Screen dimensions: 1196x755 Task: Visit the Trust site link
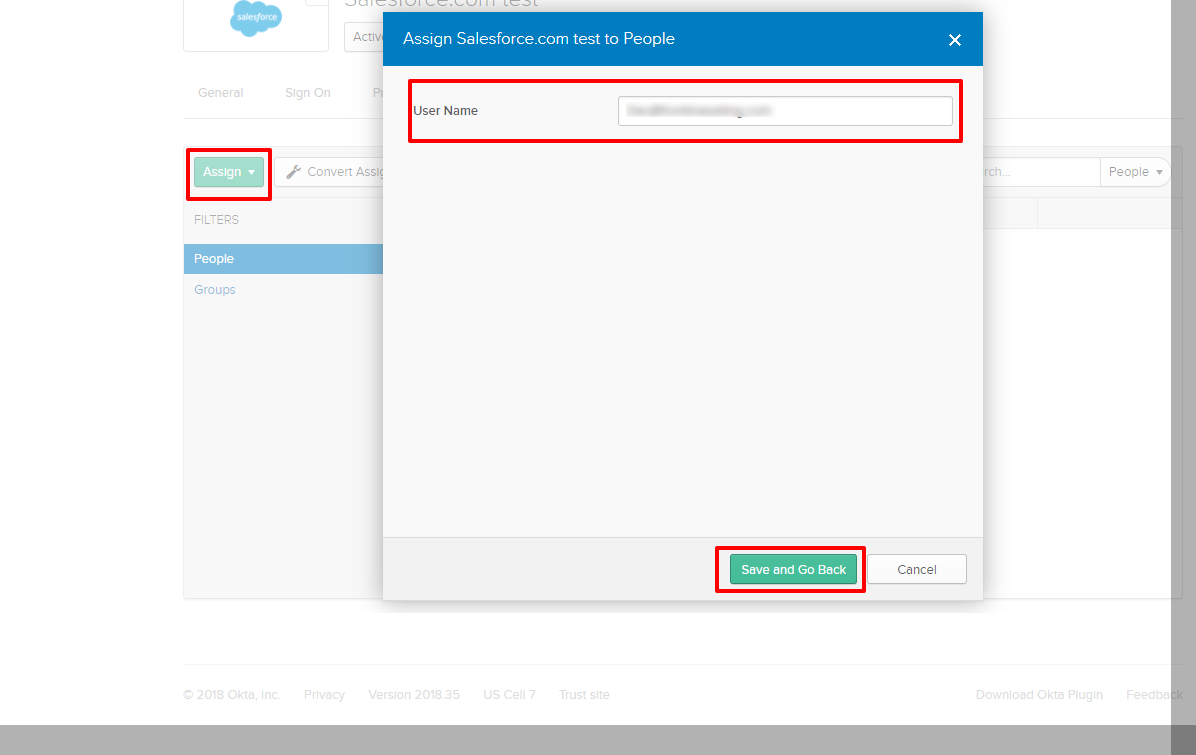click(x=583, y=695)
